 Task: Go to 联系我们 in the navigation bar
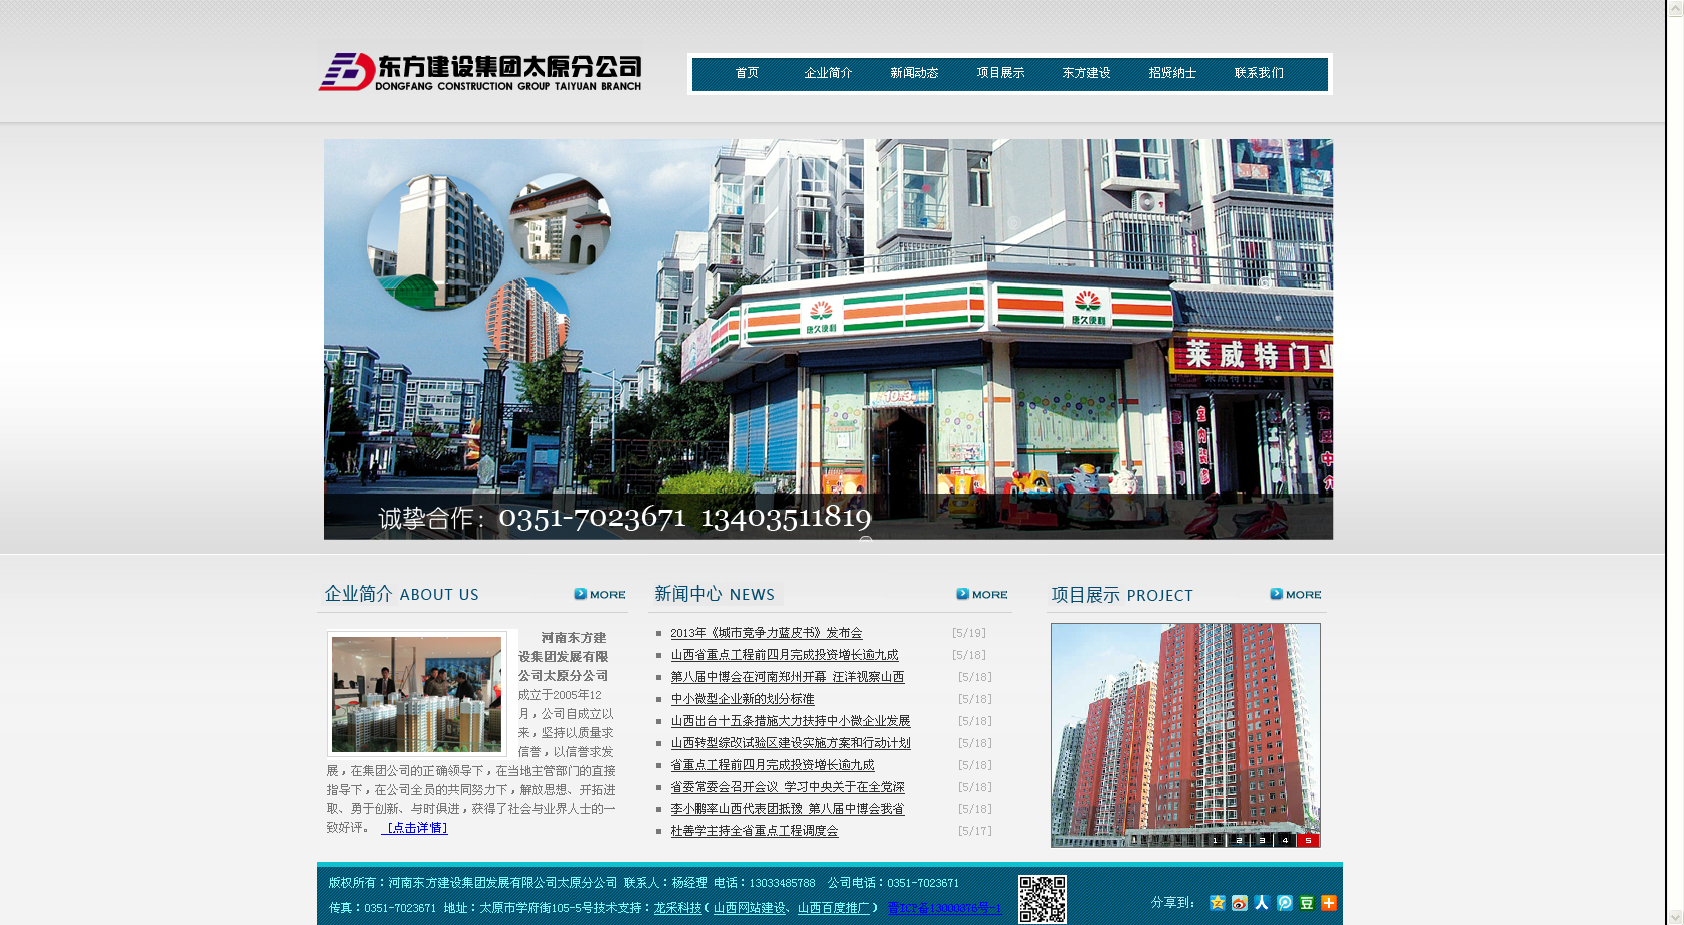[1259, 73]
